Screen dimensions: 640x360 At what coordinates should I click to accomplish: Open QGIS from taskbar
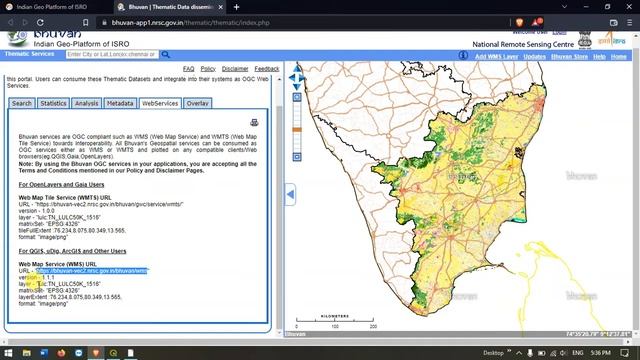click(113, 353)
